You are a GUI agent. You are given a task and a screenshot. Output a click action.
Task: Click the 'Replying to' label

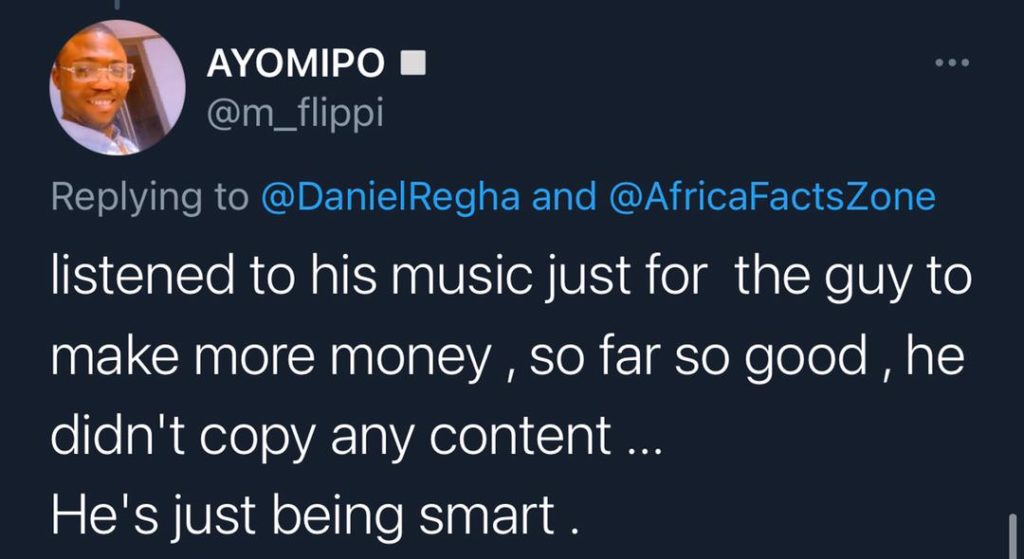[x=150, y=197]
